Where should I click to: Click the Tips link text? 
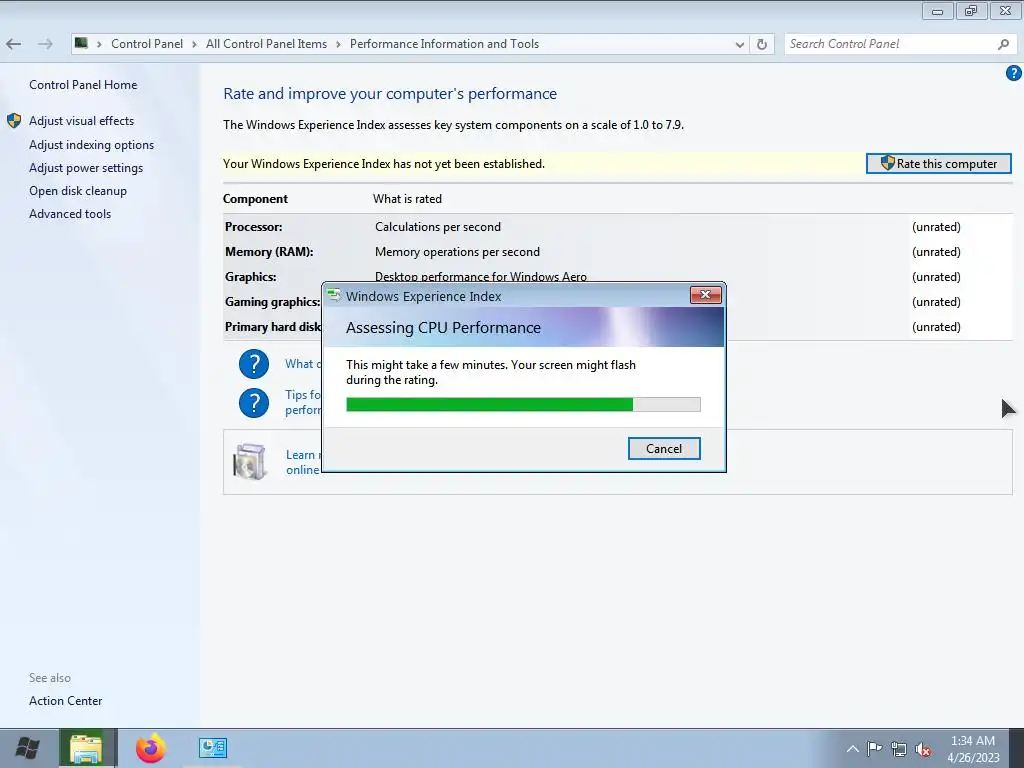303,402
